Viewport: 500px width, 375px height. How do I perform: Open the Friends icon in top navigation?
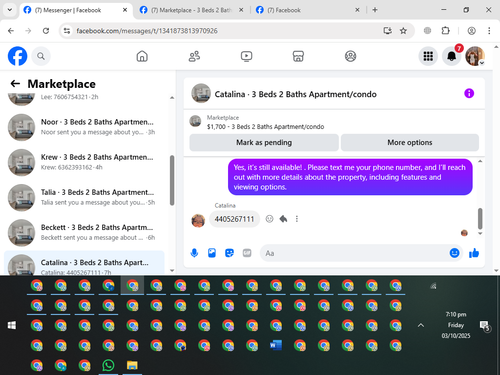(194, 56)
